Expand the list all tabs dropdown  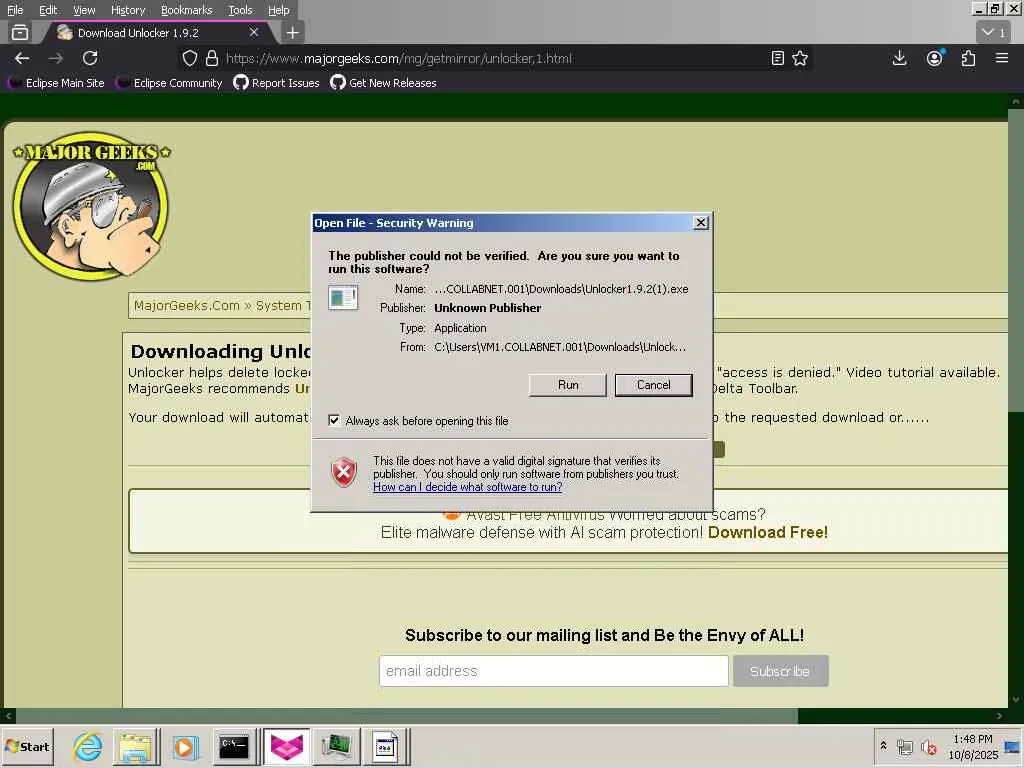(x=994, y=32)
